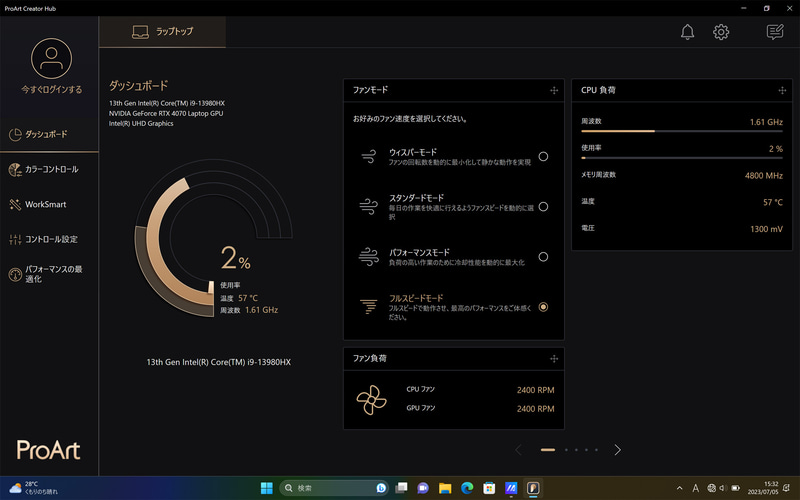This screenshot has height=500, width=800.
Task: Click CPU name label under the gauge
Action: [218, 362]
